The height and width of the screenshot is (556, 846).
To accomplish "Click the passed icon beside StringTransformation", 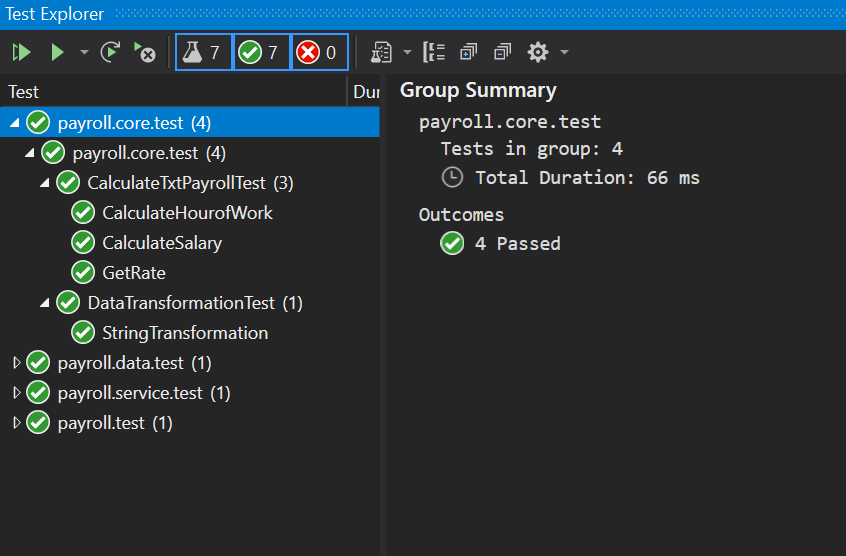I will tap(83, 333).
